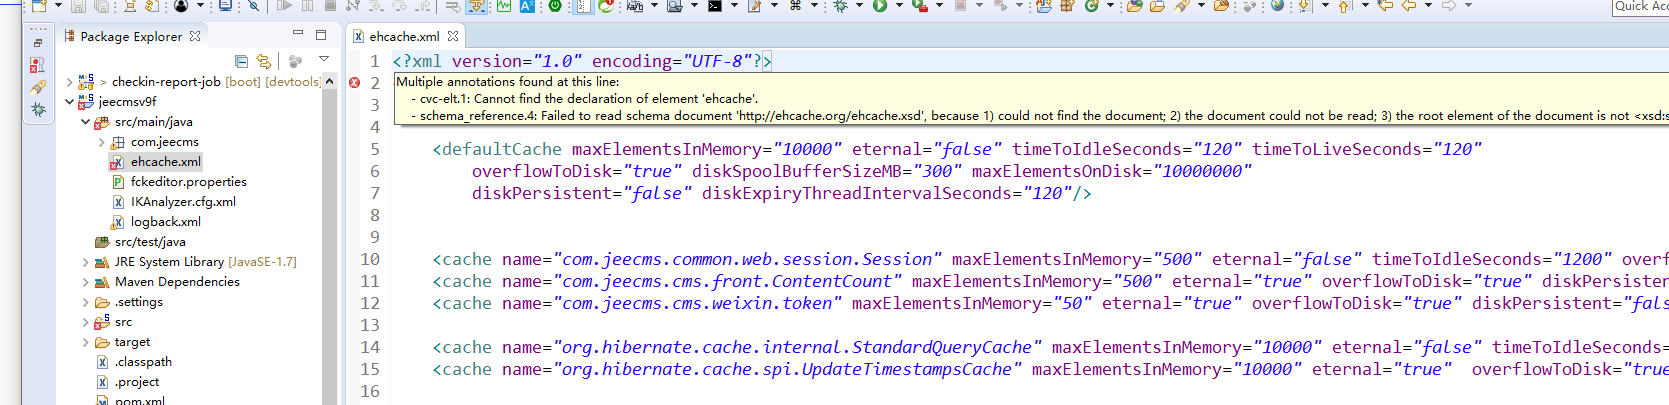
Task: Navigate Back with yellow arrow icon
Action: [1409, 6]
